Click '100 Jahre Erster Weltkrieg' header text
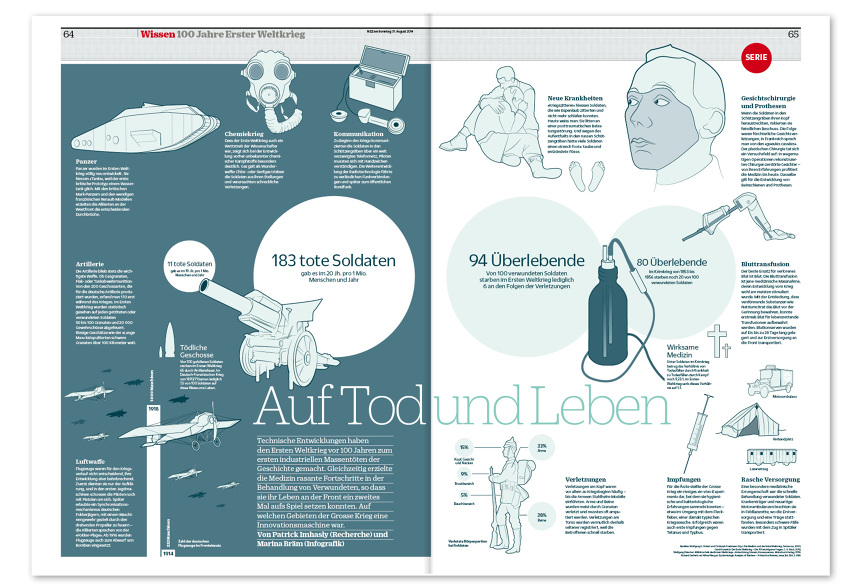The height and width of the screenshot is (587, 860). pos(241,34)
